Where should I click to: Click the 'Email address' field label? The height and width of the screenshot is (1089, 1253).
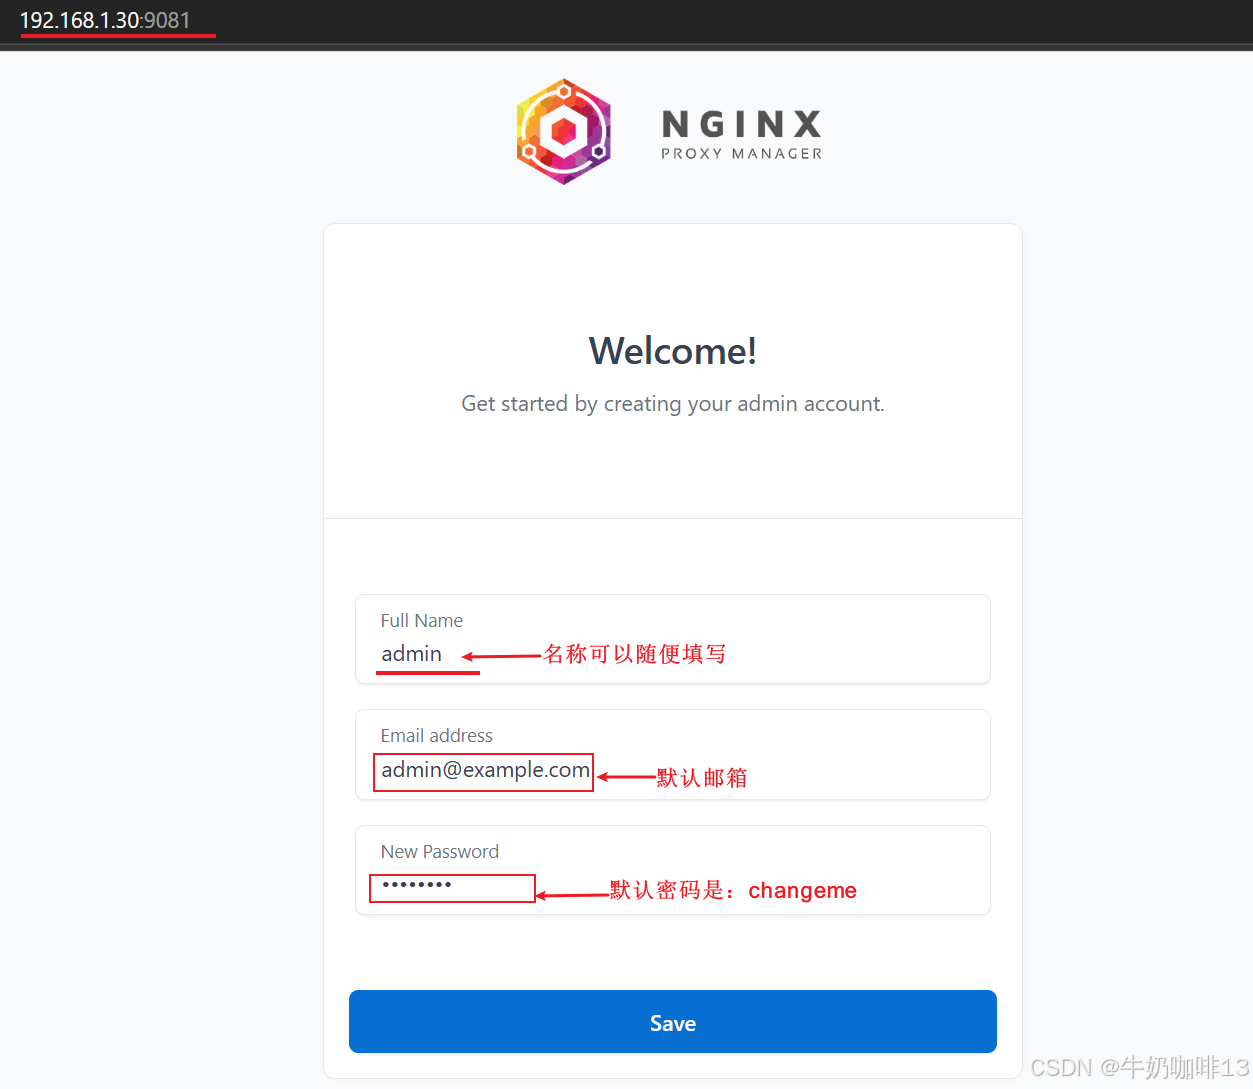coord(437,736)
